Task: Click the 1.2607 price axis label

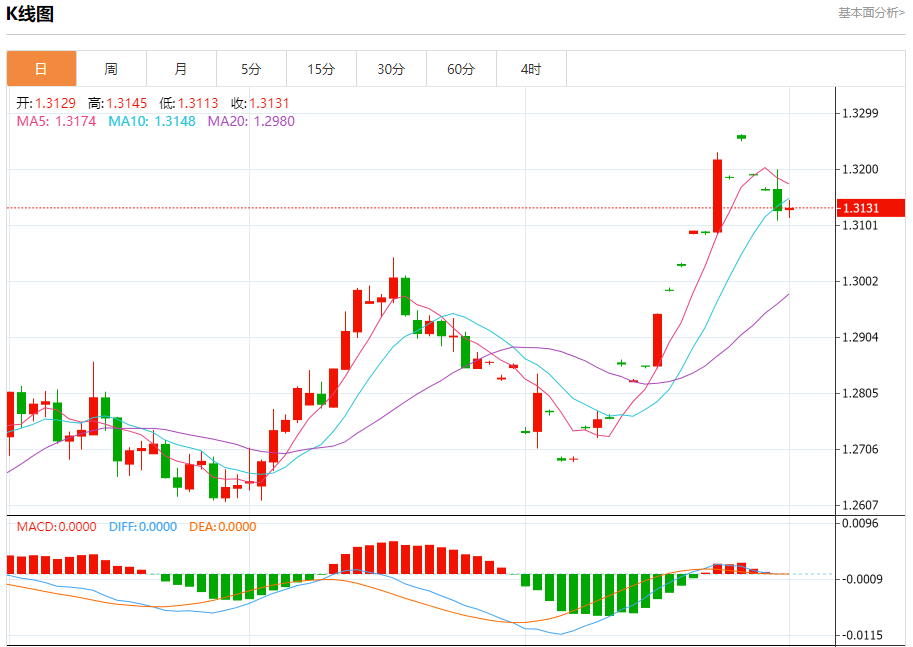Action: [860, 505]
